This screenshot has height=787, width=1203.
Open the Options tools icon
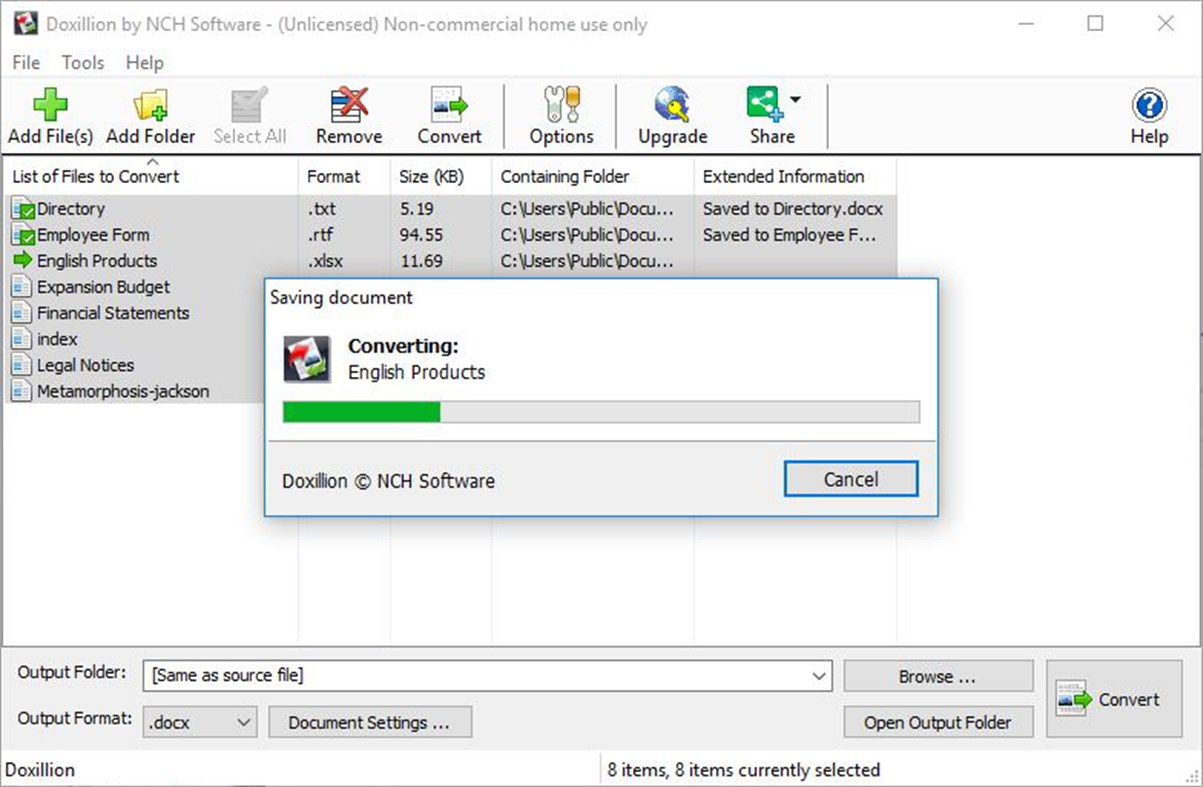[x=560, y=103]
